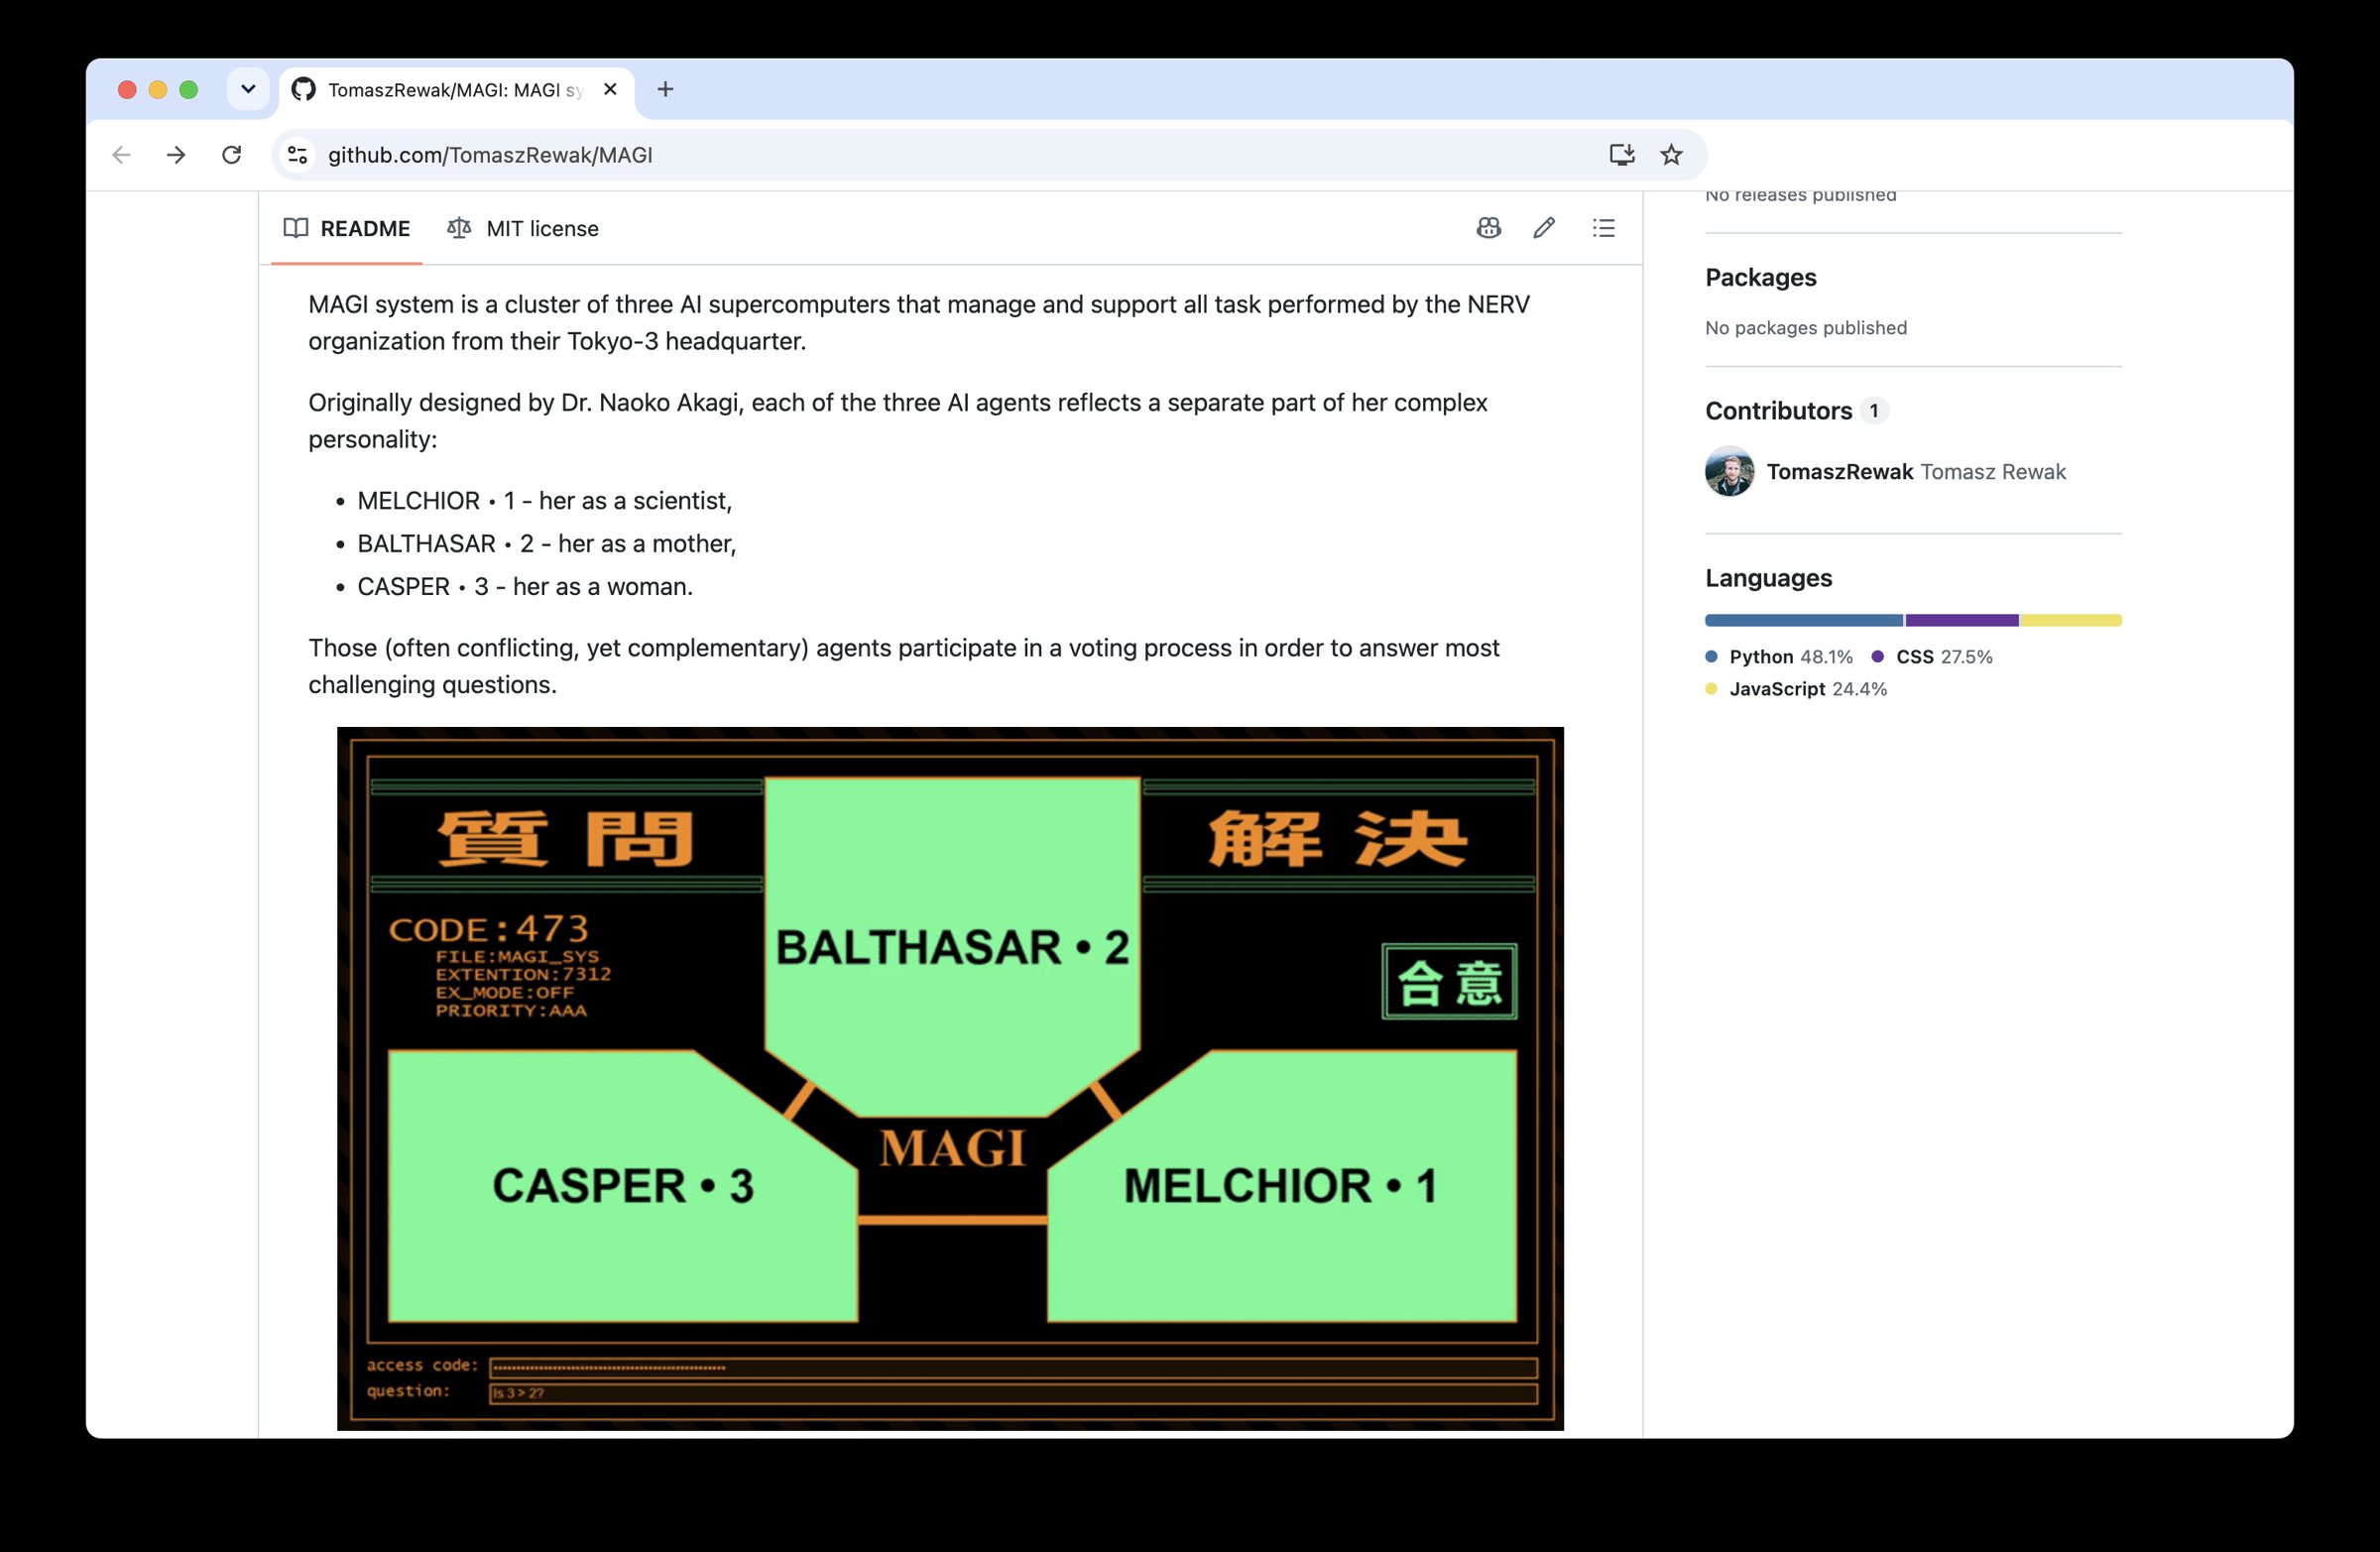Bookmark this page with the star icon
The height and width of the screenshot is (1552, 2380).
click(1671, 155)
